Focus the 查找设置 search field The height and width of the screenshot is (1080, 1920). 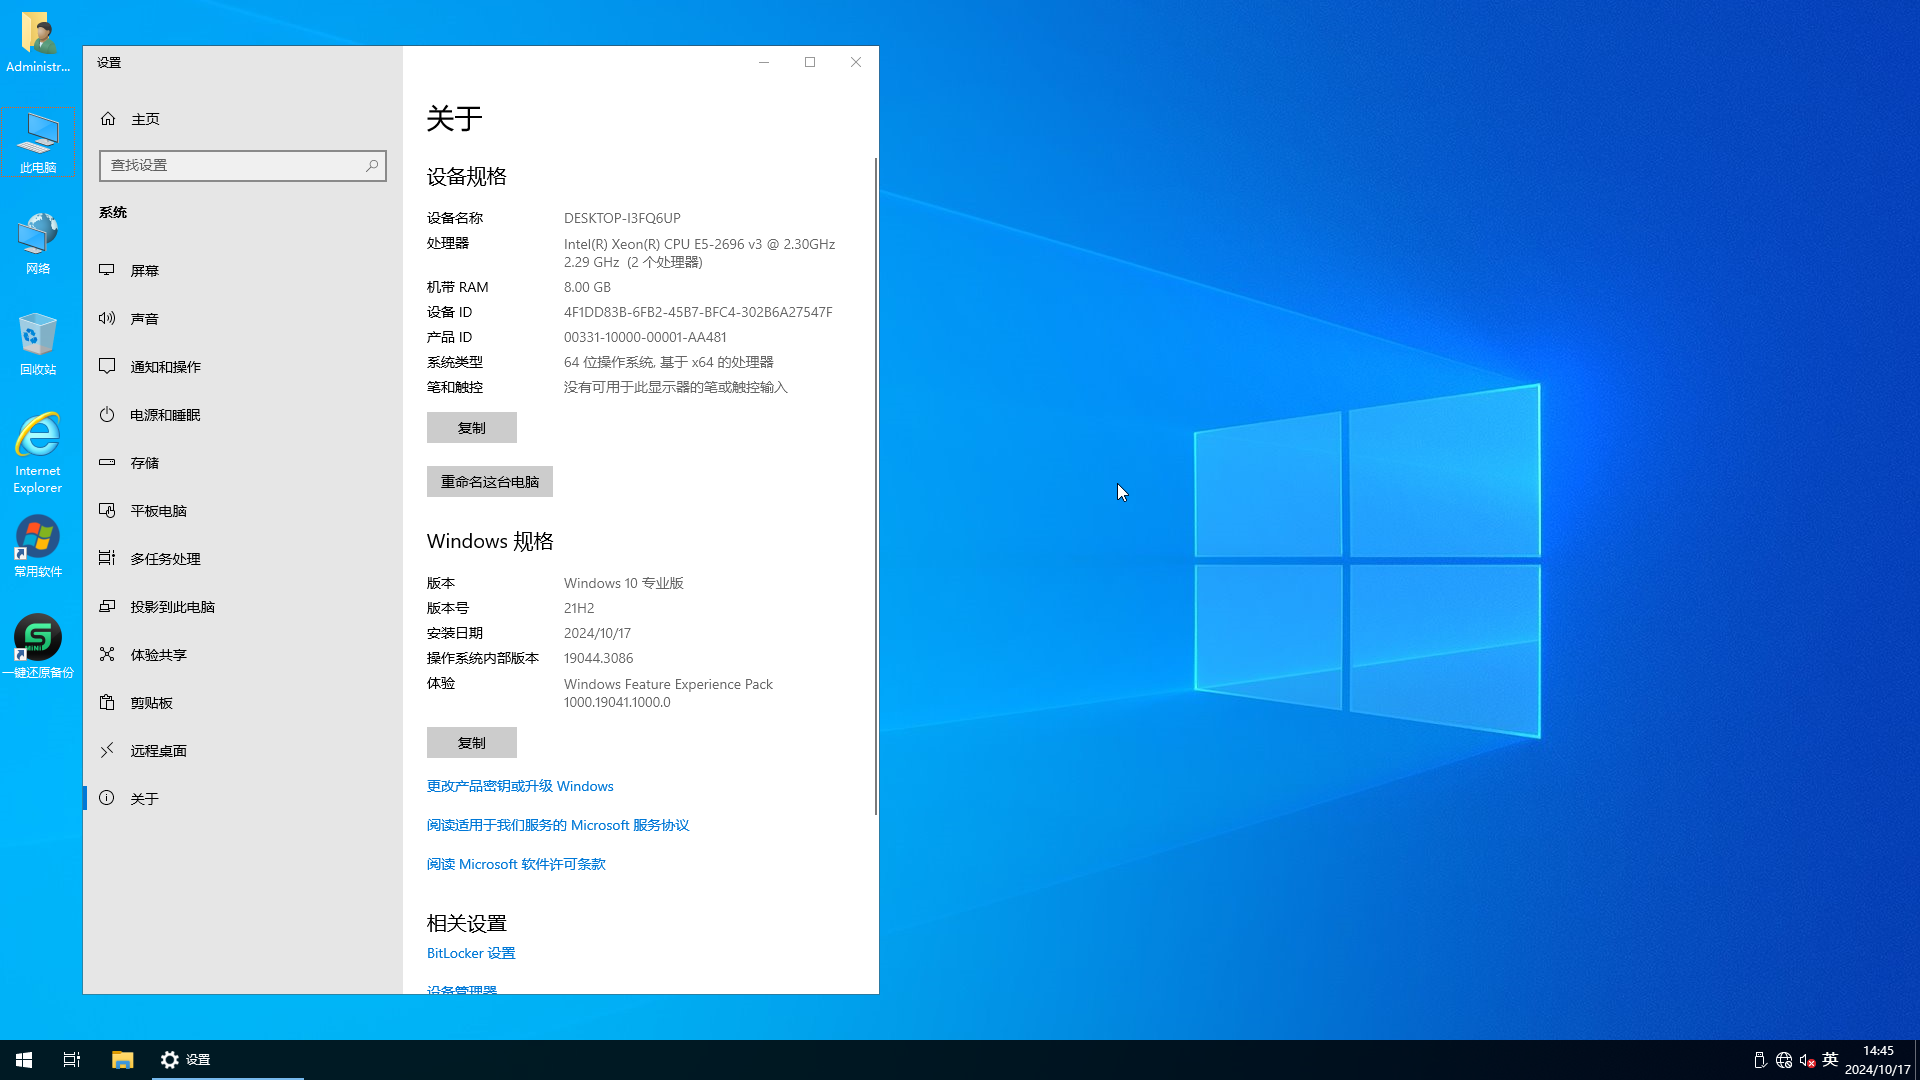[x=243, y=166]
